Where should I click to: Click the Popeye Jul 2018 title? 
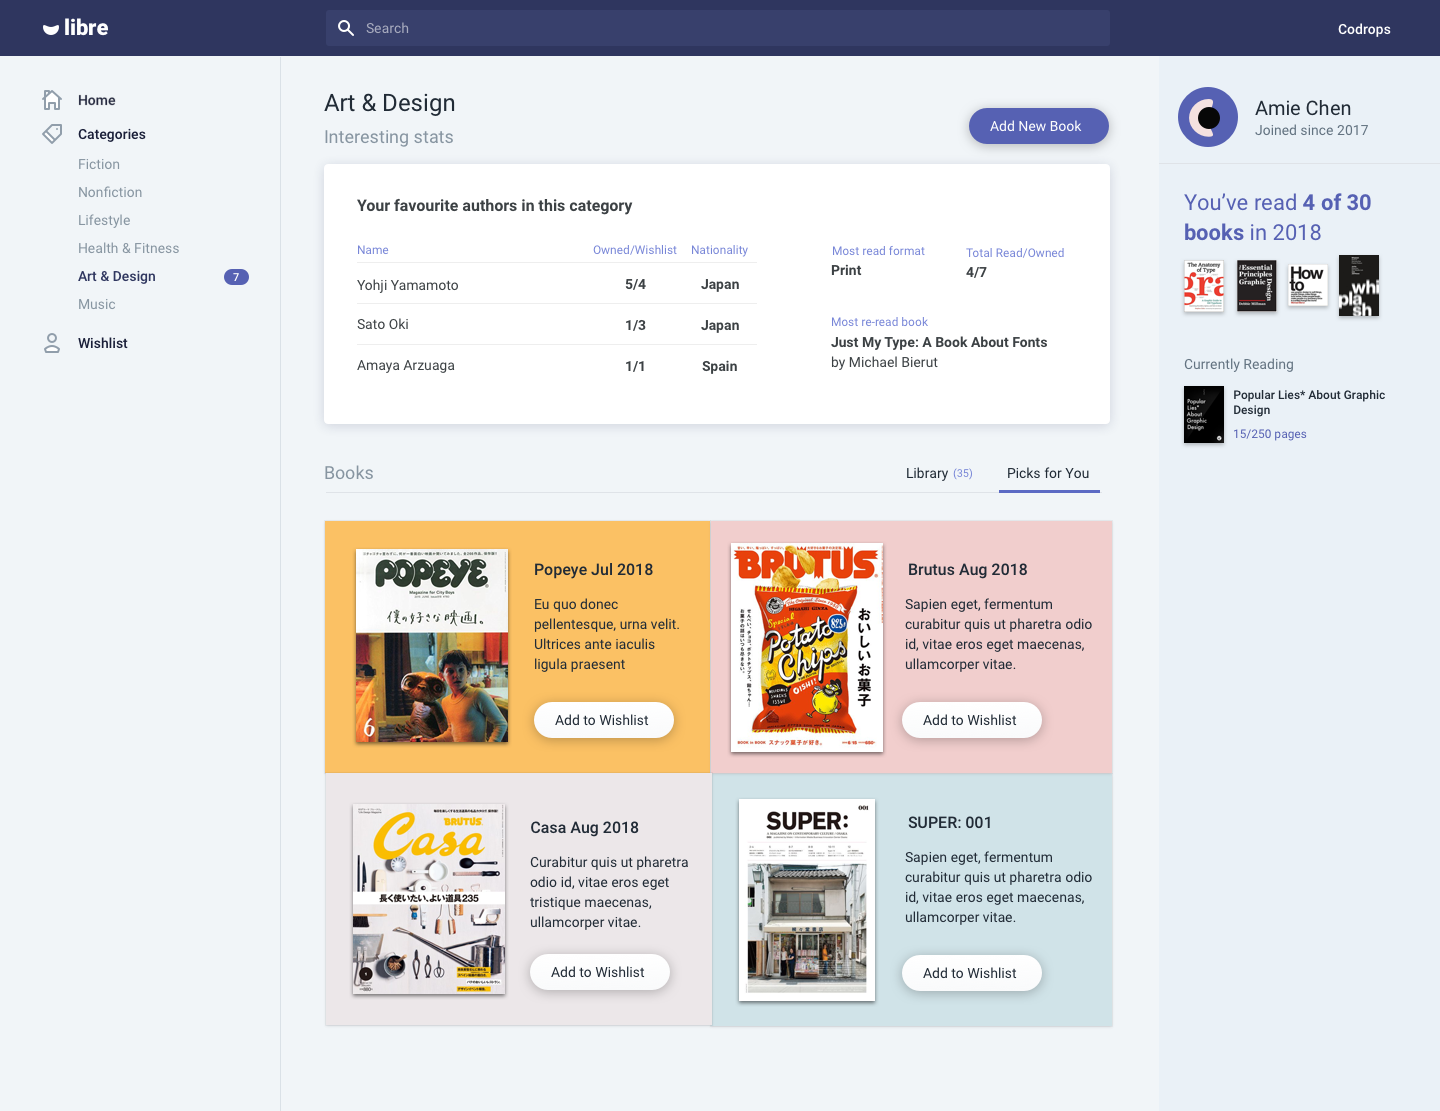point(593,569)
